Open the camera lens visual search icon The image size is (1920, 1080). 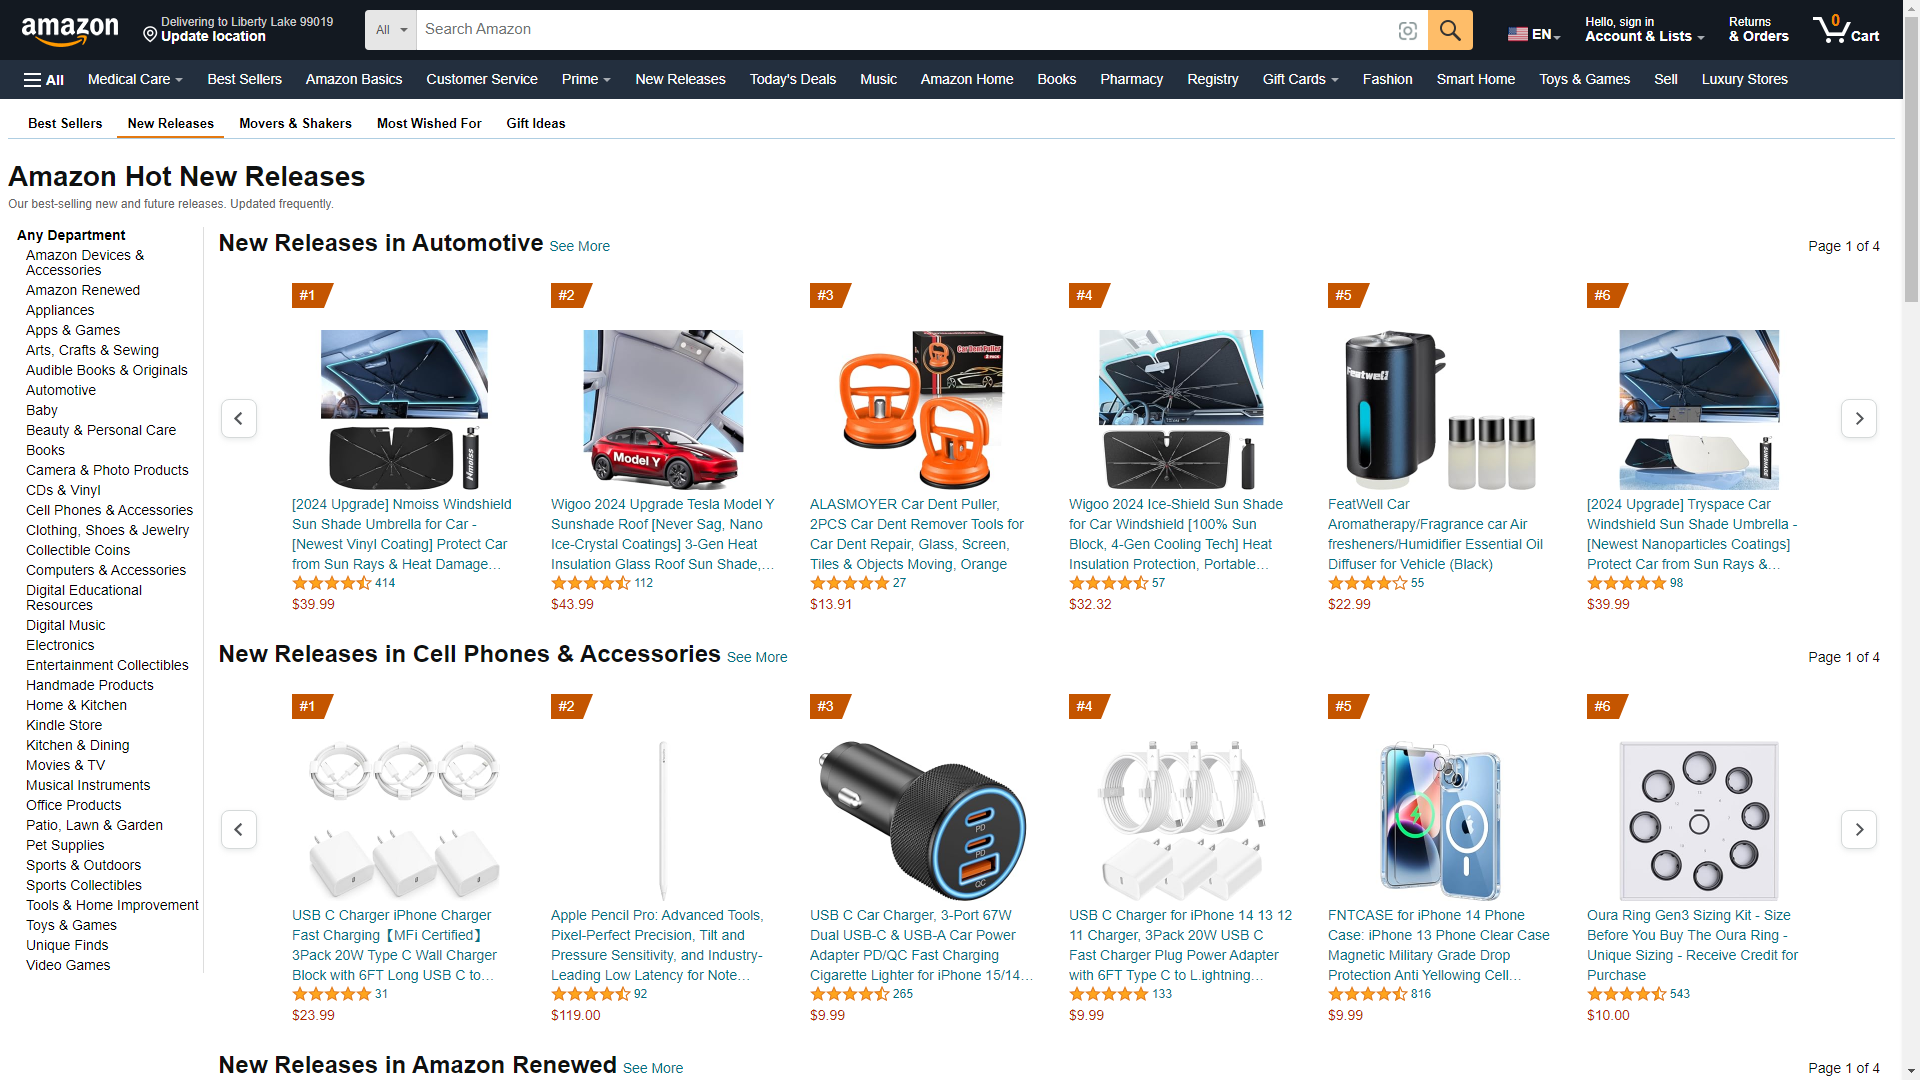coord(1407,31)
